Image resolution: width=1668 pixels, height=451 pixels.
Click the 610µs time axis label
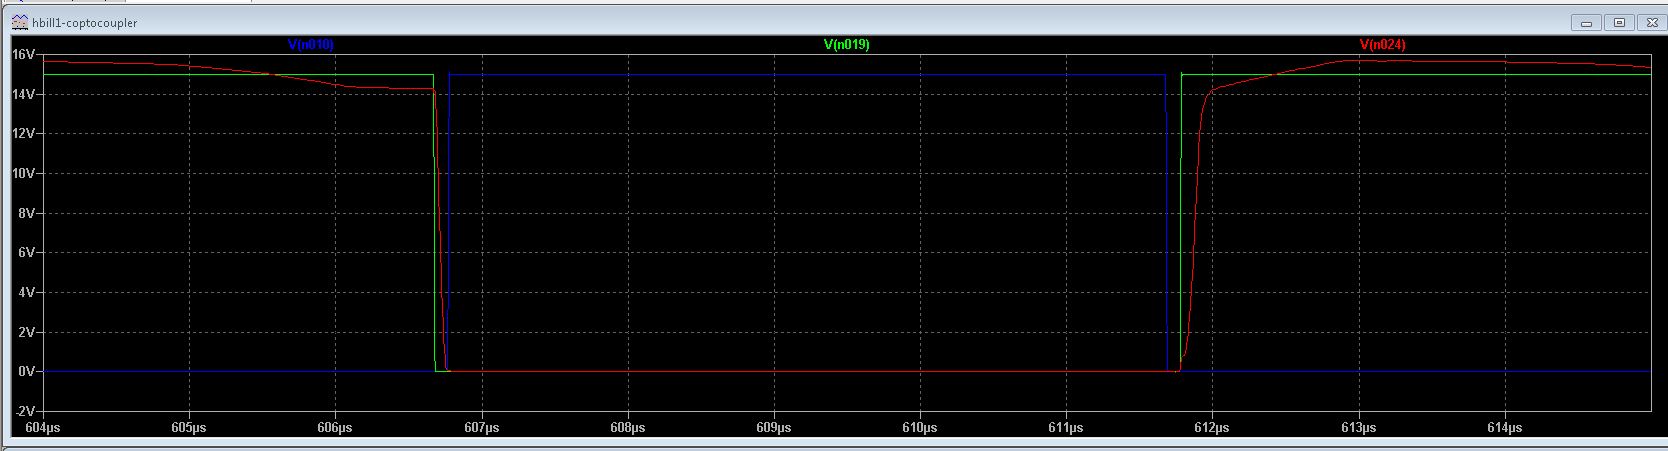coord(919,428)
